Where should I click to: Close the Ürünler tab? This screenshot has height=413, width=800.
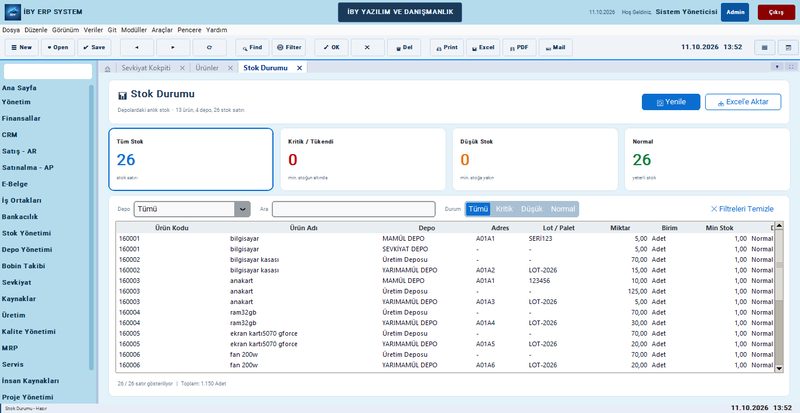click(x=230, y=68)
